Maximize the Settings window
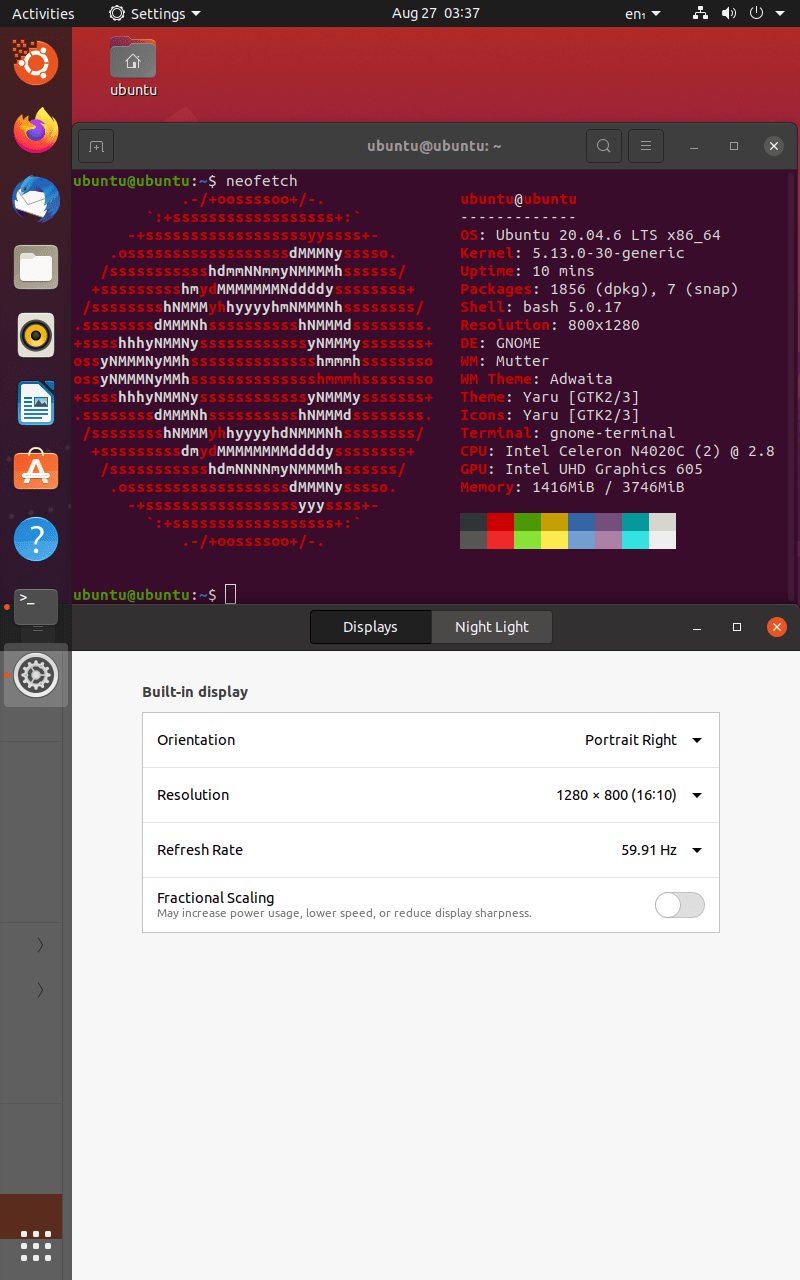The height and width of the screenshot is (1280, 800). pos(737,627)
